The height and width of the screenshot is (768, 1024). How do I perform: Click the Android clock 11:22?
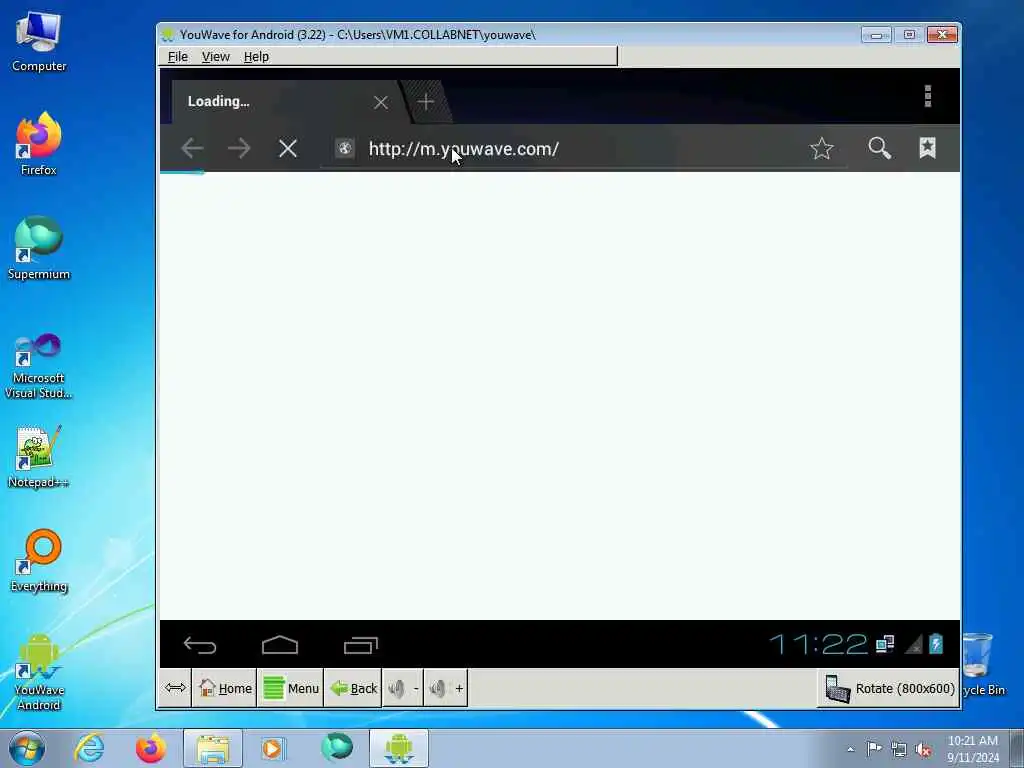click(818, 645)
